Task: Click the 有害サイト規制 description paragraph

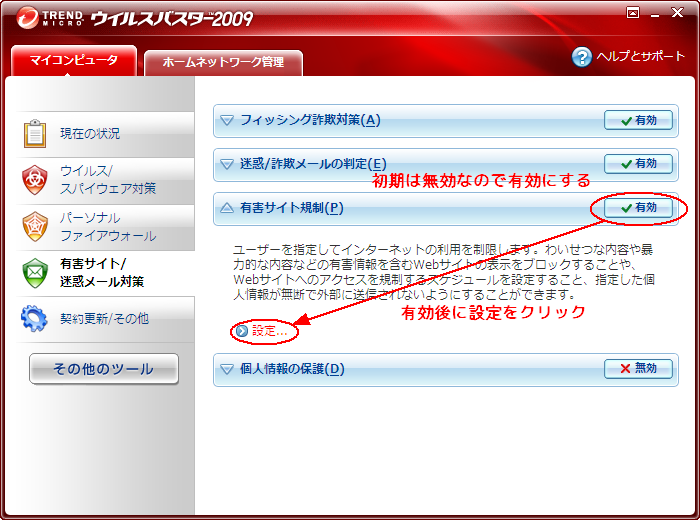Action: click(444, 272)
